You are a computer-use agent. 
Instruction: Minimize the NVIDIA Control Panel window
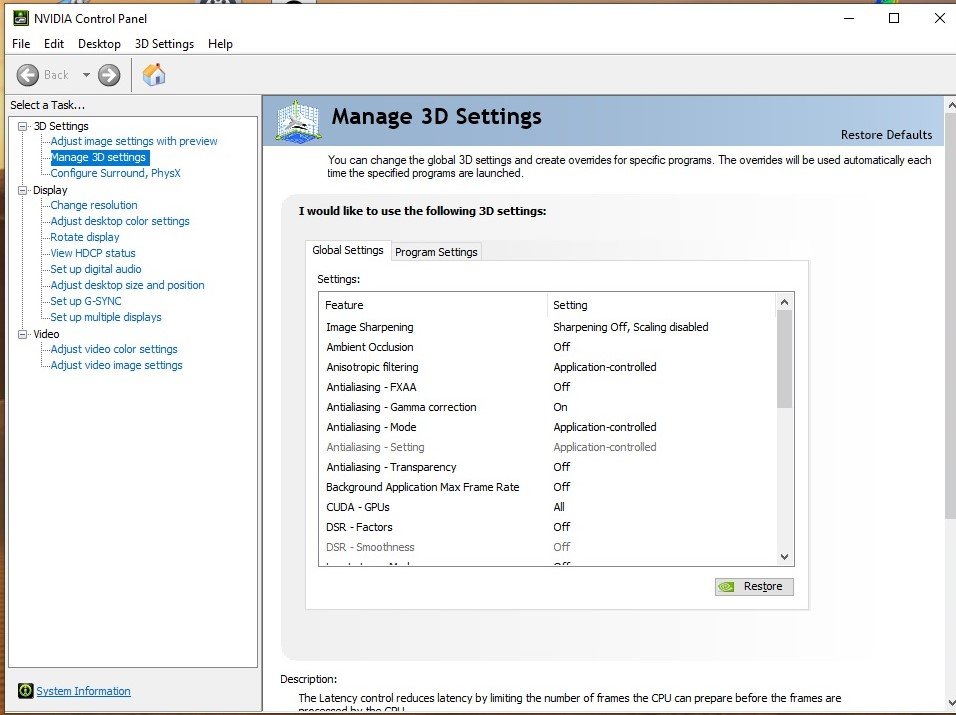tap(848, 18)
